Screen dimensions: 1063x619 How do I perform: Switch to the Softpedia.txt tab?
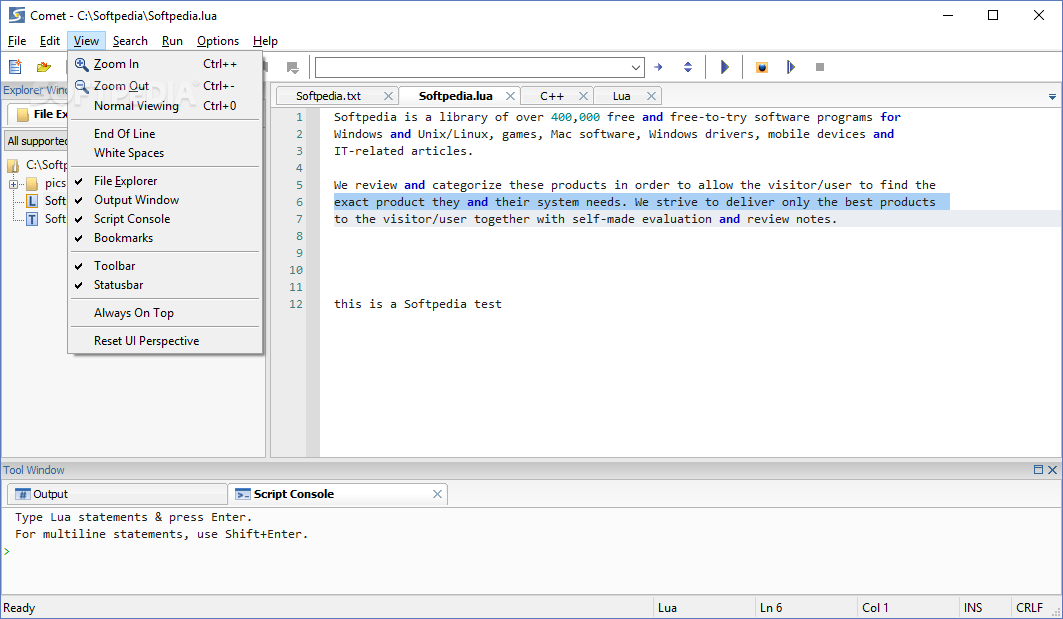[x=328, y=96]
